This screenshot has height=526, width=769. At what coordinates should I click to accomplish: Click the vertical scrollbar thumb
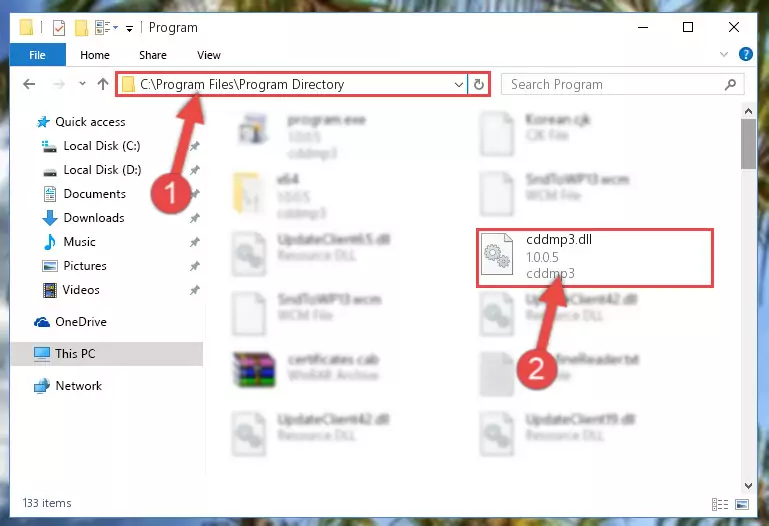[x=748, y=144]
